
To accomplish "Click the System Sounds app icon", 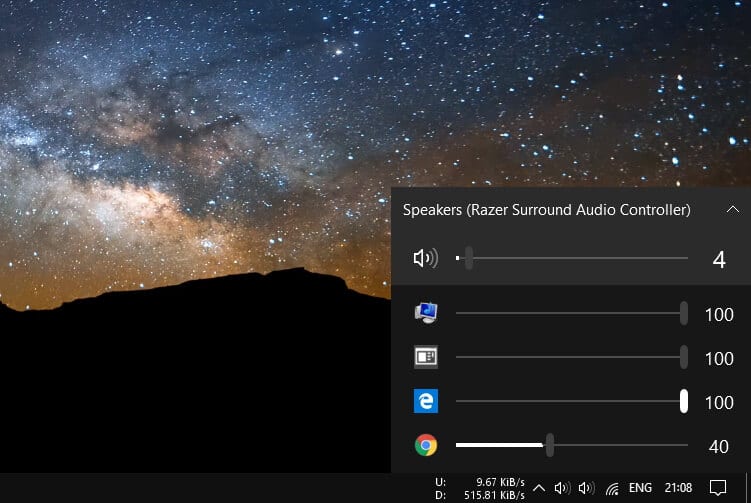I will pos(426,313).
